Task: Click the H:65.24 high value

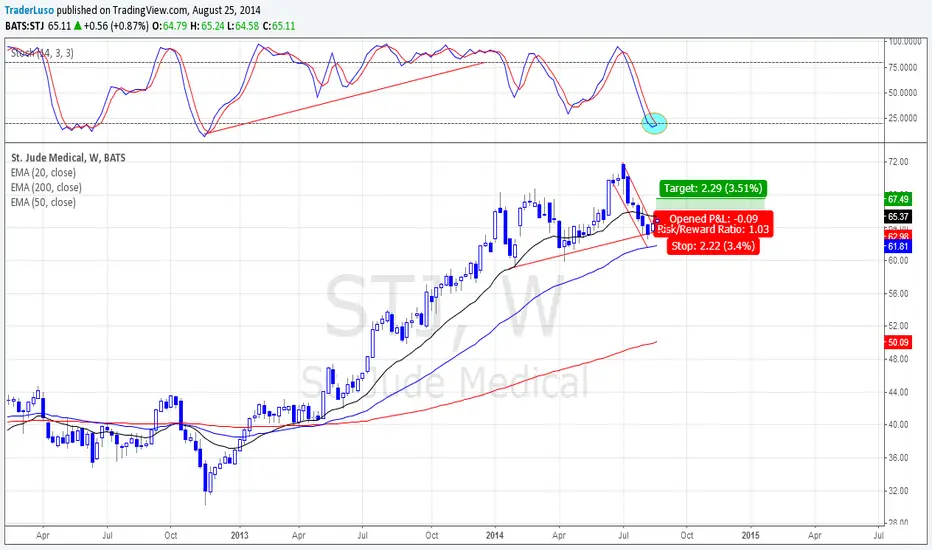Action: (207, 26)
